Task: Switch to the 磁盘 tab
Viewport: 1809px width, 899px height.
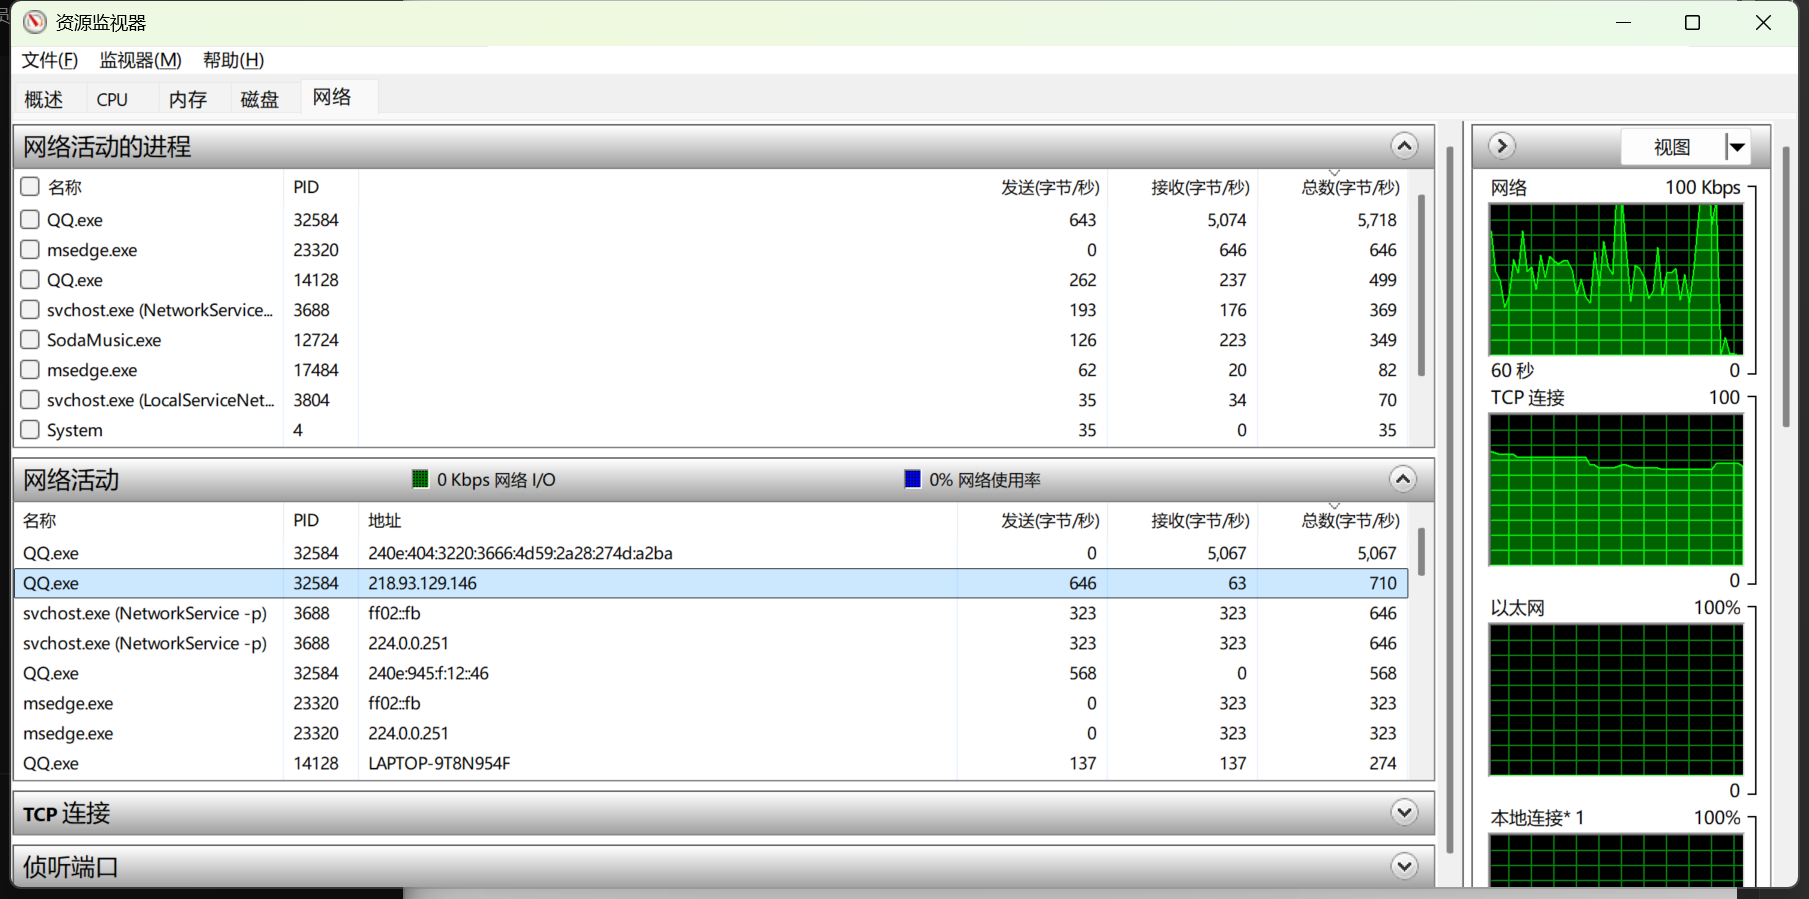Action: tap(260, 99)
